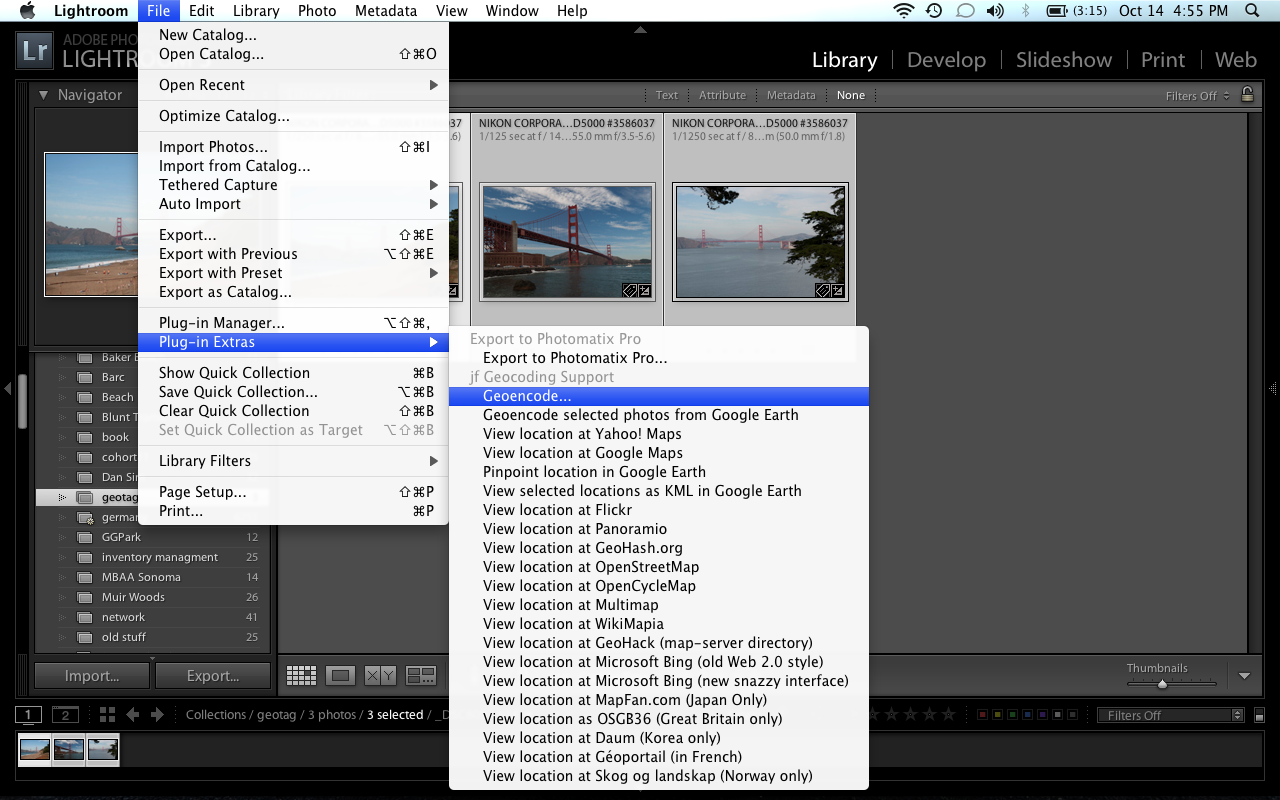Filter by green color label

click(1012, 715)
